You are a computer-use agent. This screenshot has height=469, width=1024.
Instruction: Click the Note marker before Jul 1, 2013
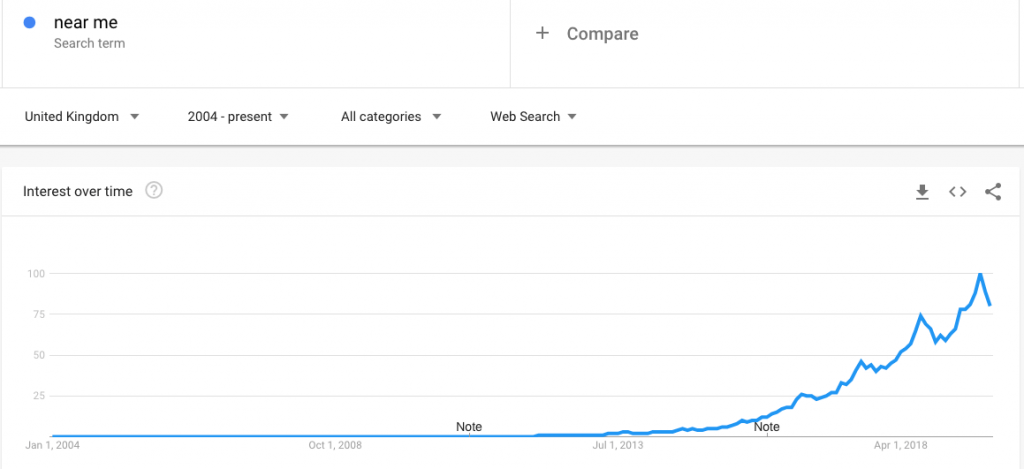[469, 427]
